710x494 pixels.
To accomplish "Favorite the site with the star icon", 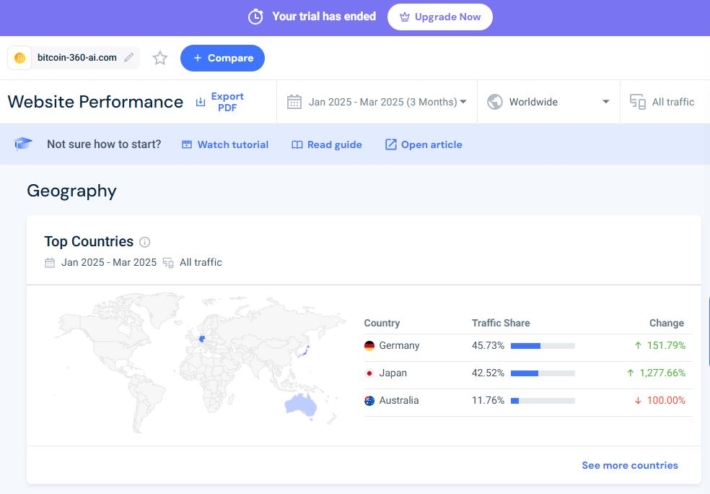I will tap(160, 58).
